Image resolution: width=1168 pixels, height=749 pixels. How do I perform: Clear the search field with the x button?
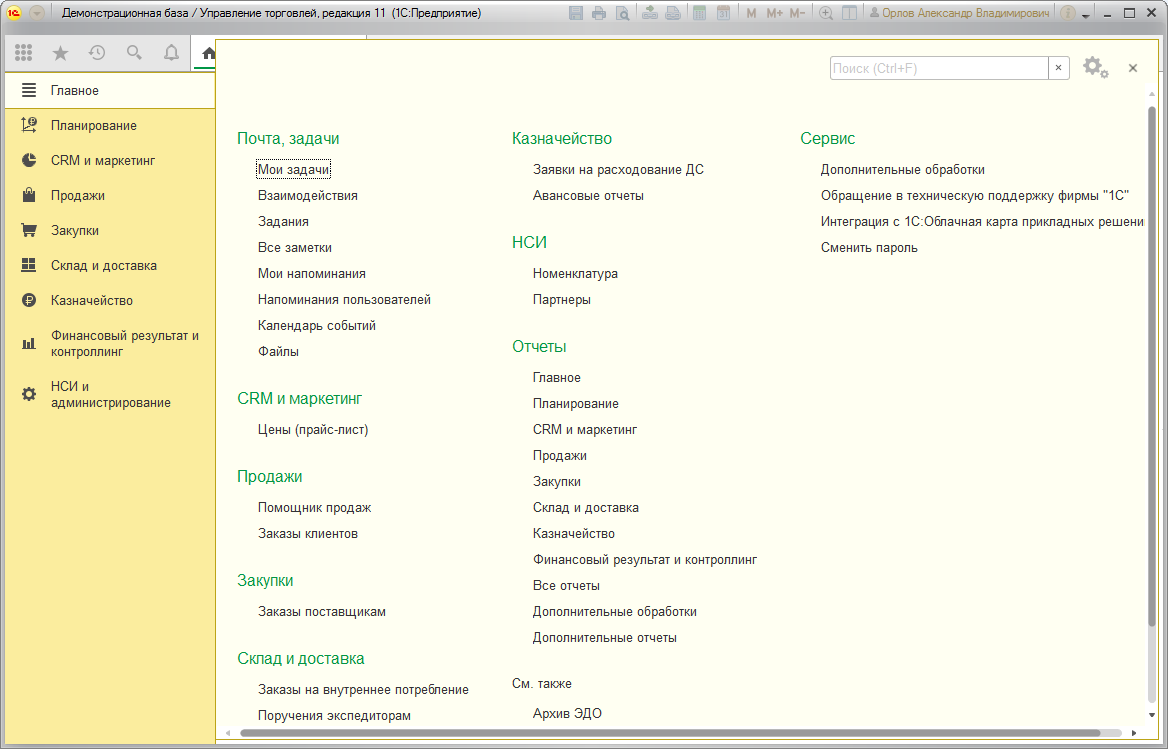click(1058, 68)
